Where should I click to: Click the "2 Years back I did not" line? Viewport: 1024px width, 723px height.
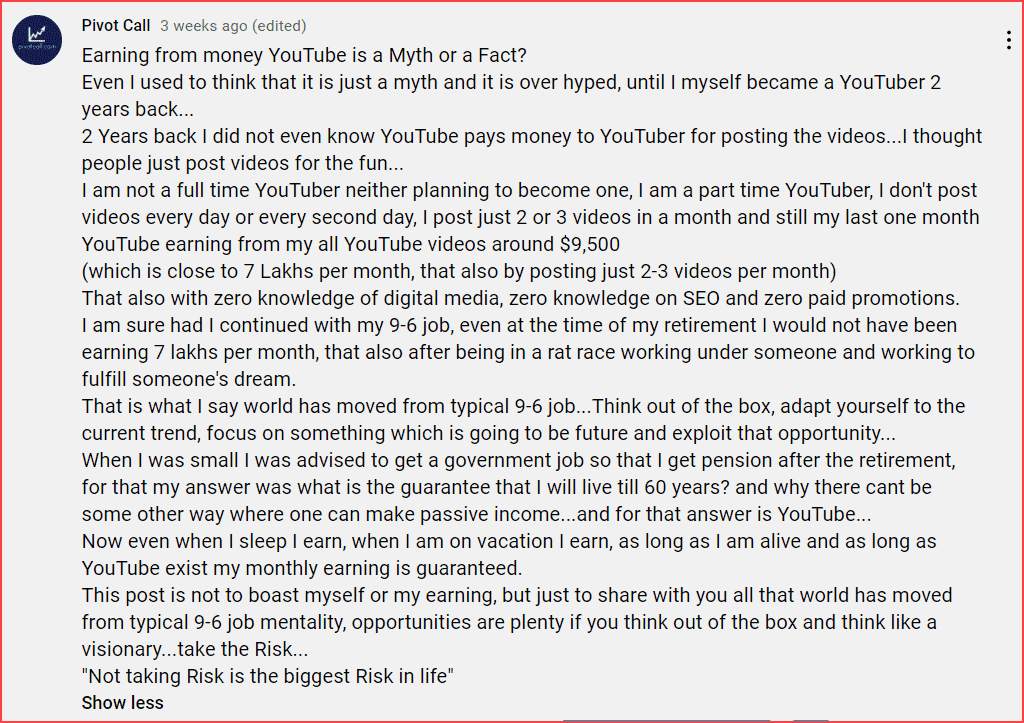(531, 136)
